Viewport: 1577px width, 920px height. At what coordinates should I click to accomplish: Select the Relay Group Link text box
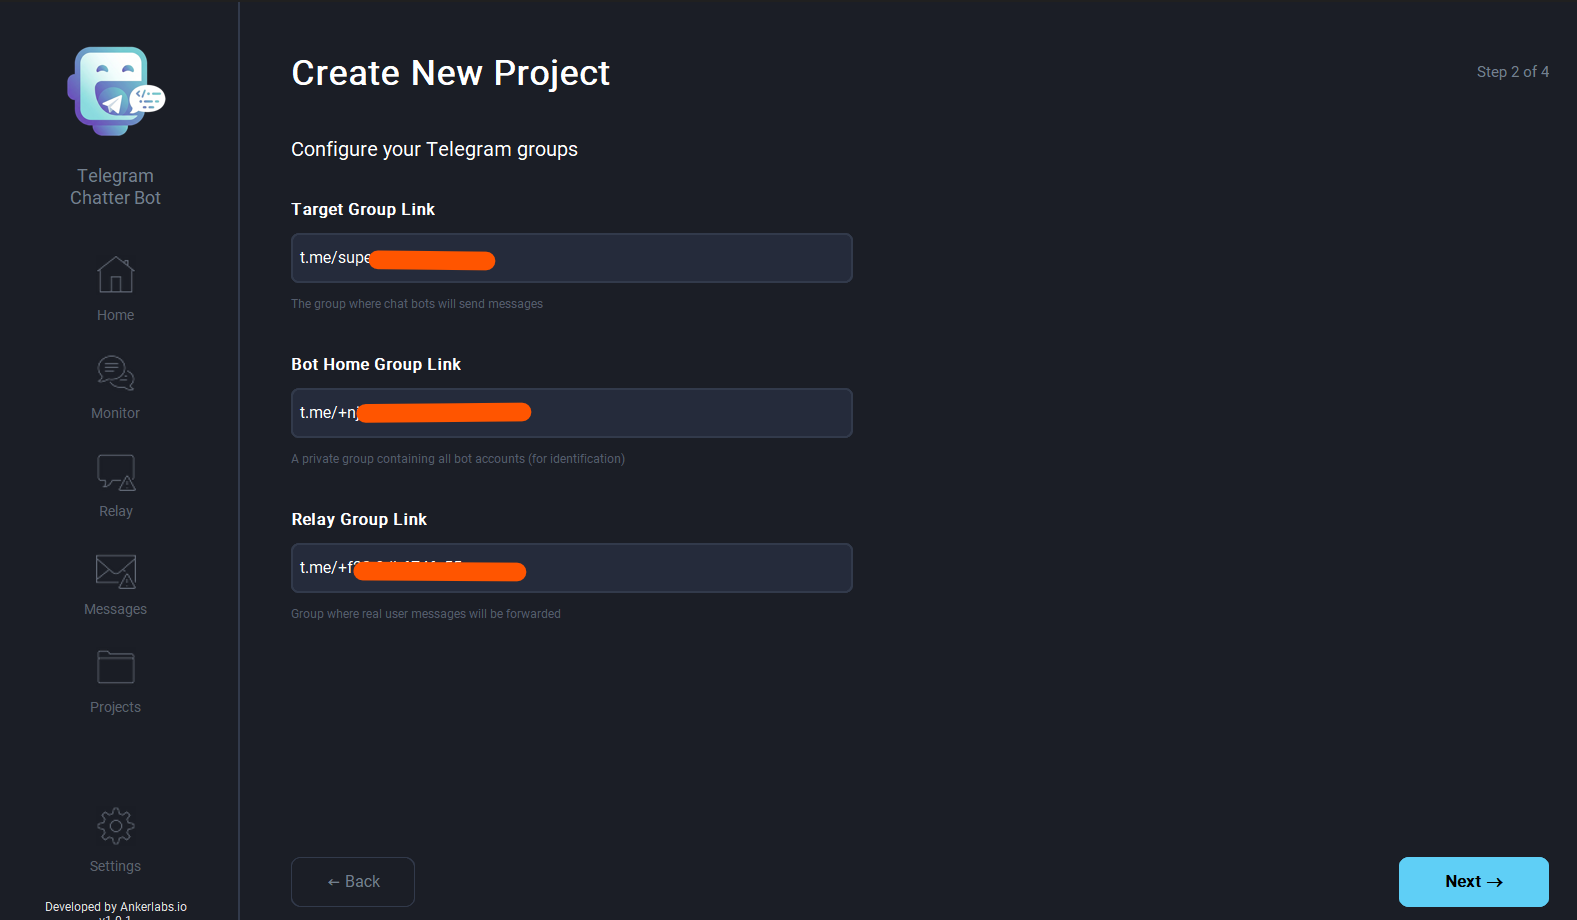(x=571, y=567)
